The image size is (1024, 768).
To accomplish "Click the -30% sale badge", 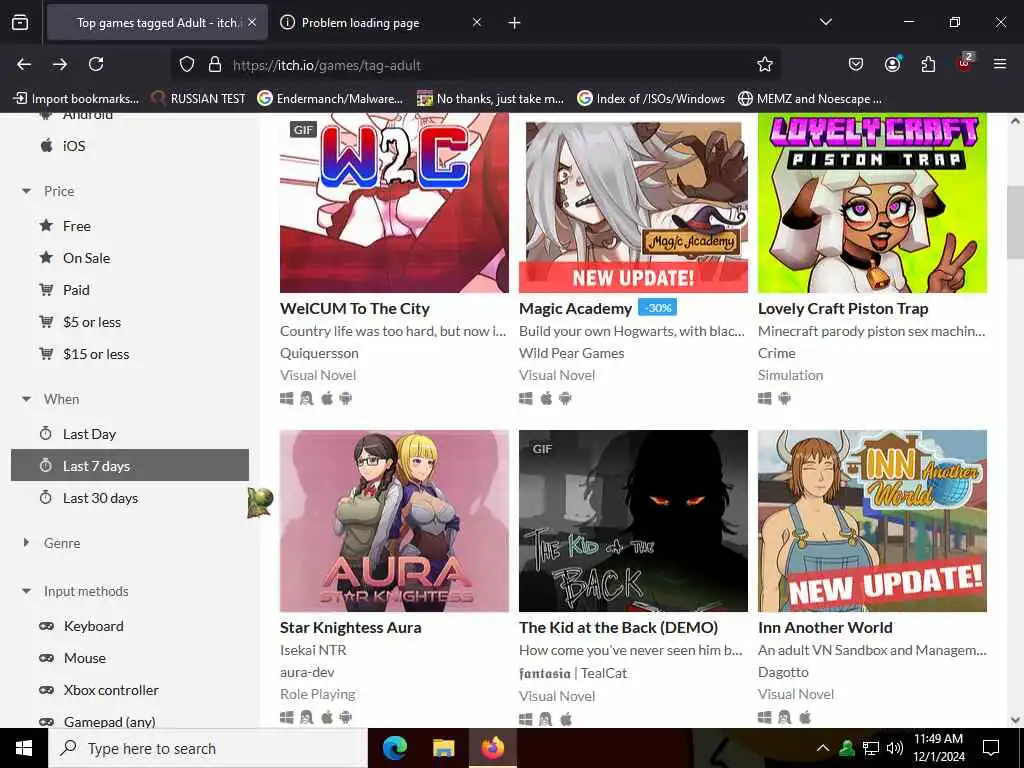I will pos(658,308).
